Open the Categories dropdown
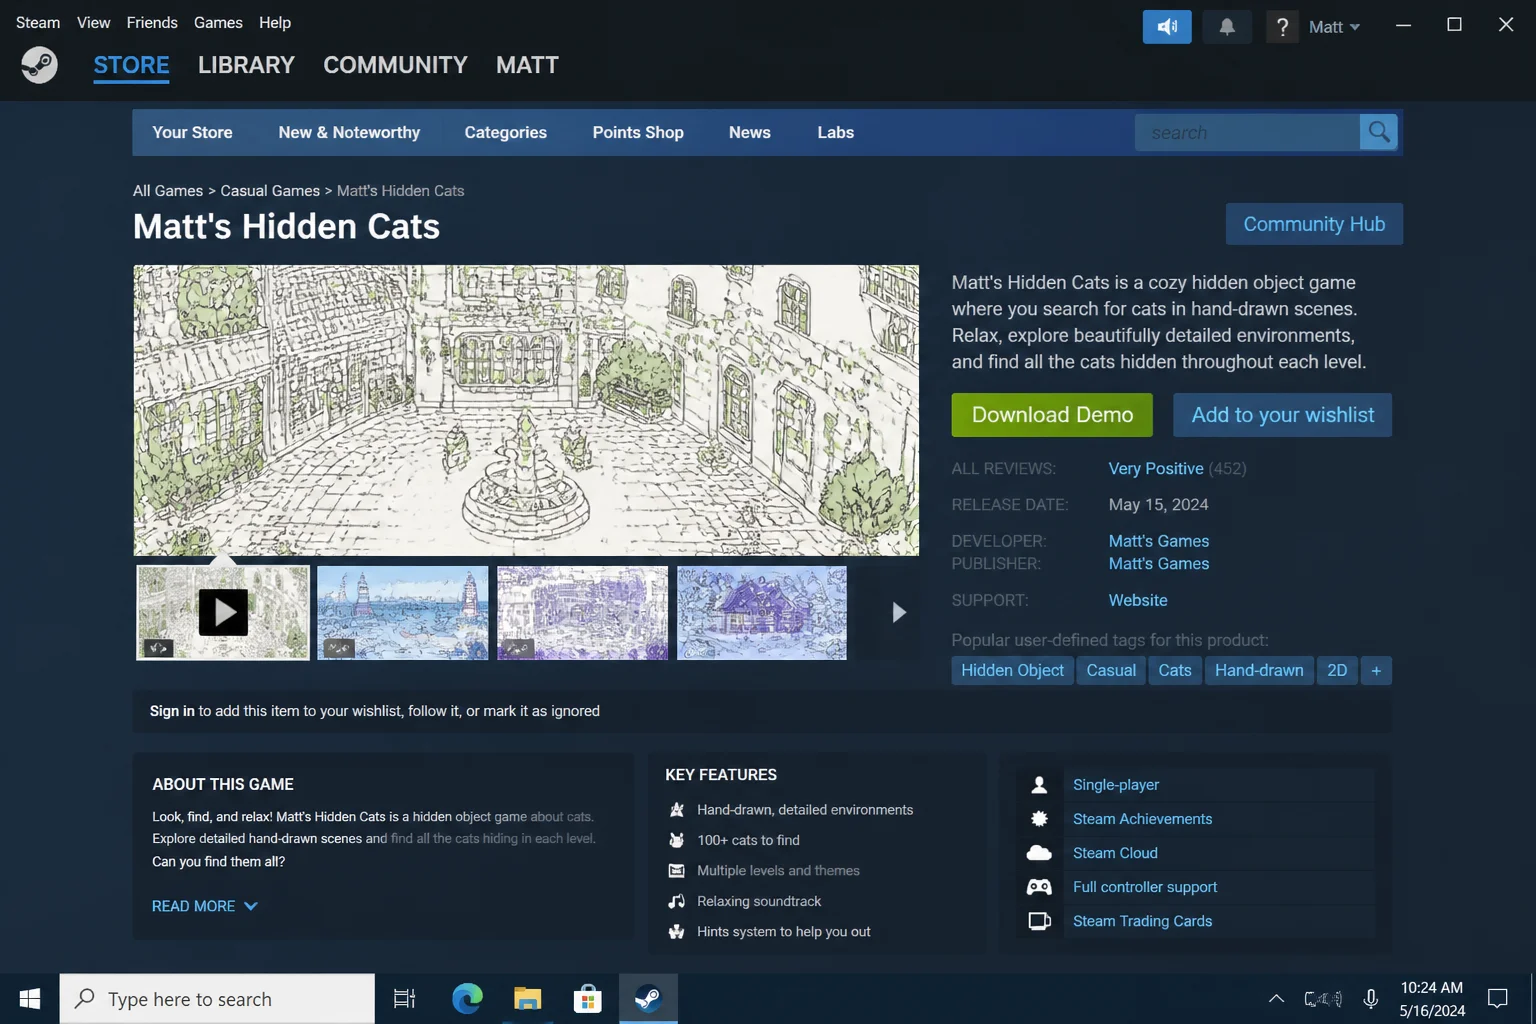1536x1024 pixels. click(505, 132)
